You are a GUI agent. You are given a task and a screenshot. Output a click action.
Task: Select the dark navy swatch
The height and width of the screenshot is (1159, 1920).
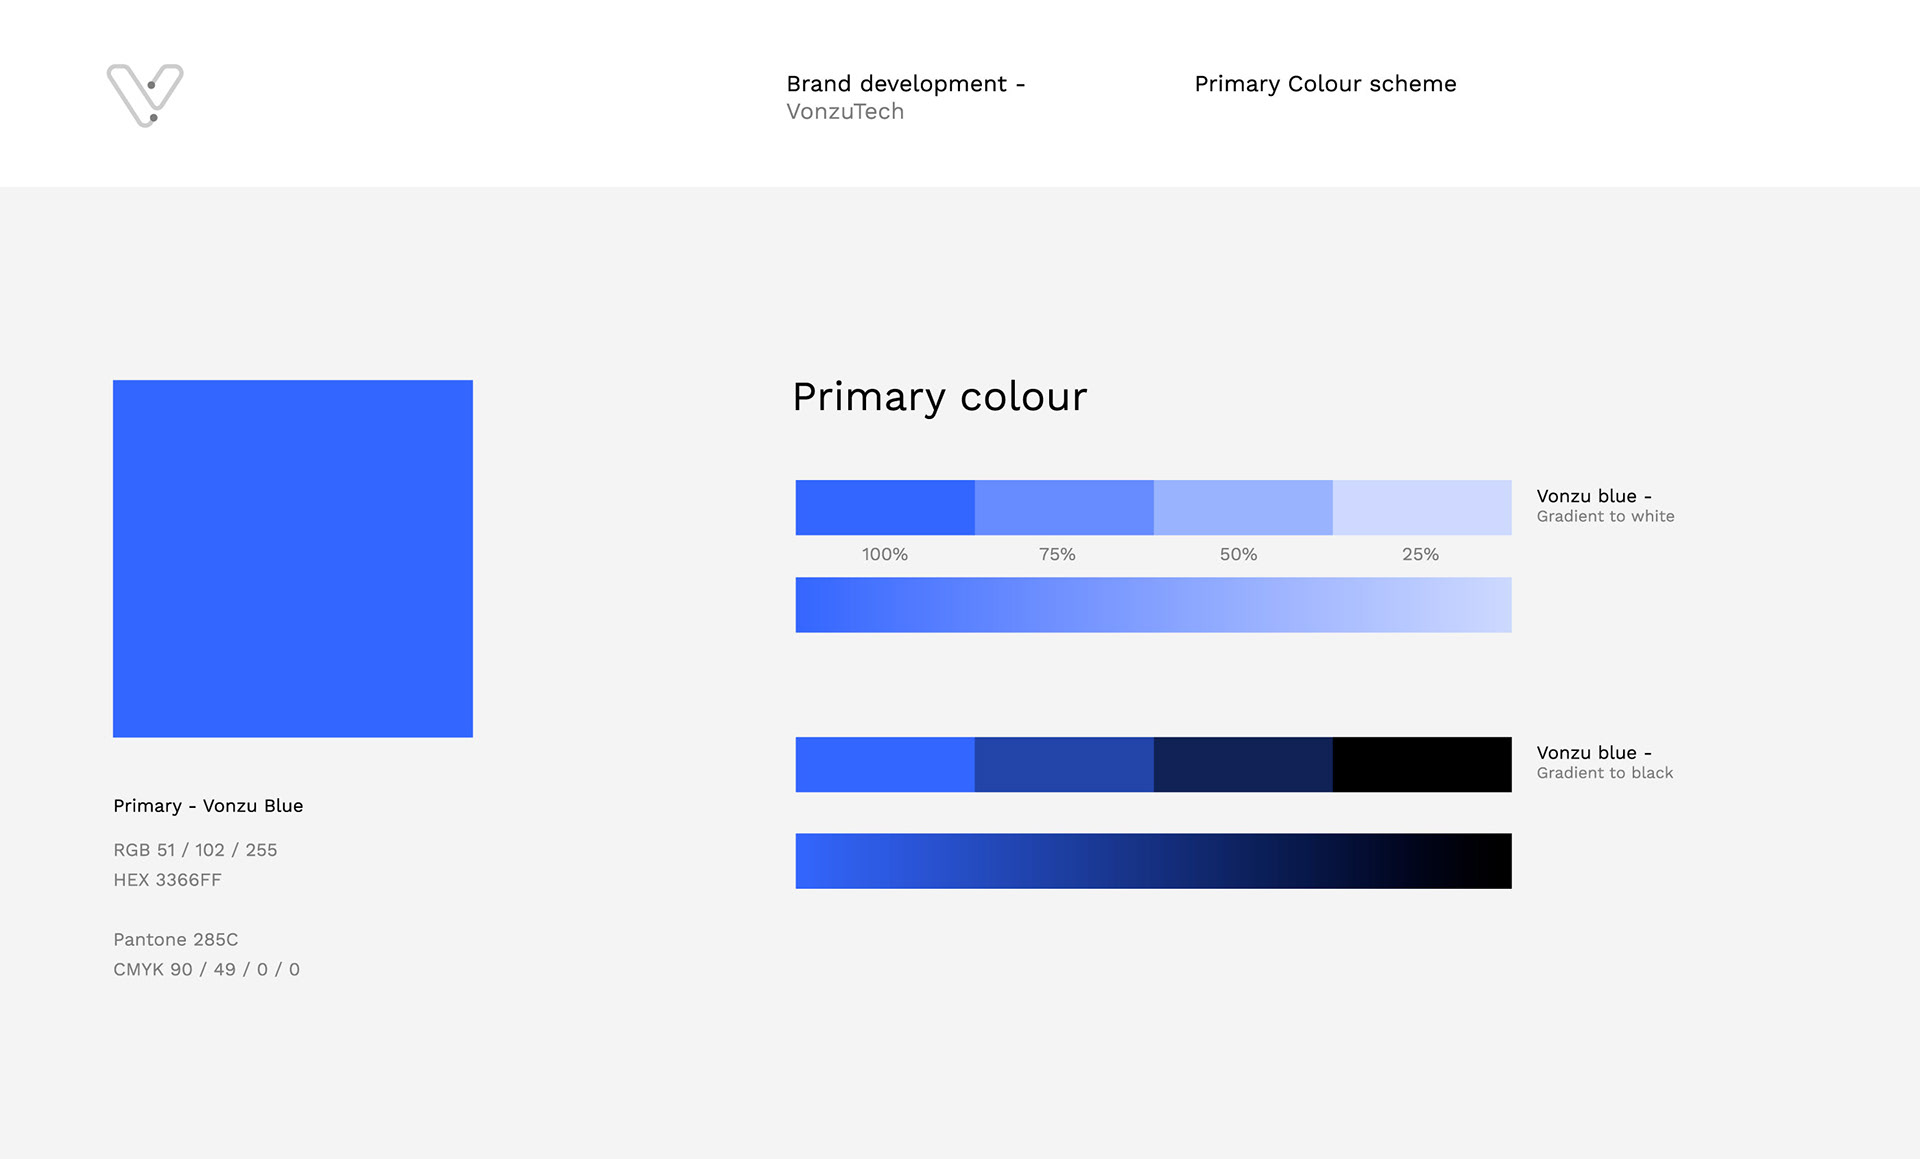(1242, 764)
